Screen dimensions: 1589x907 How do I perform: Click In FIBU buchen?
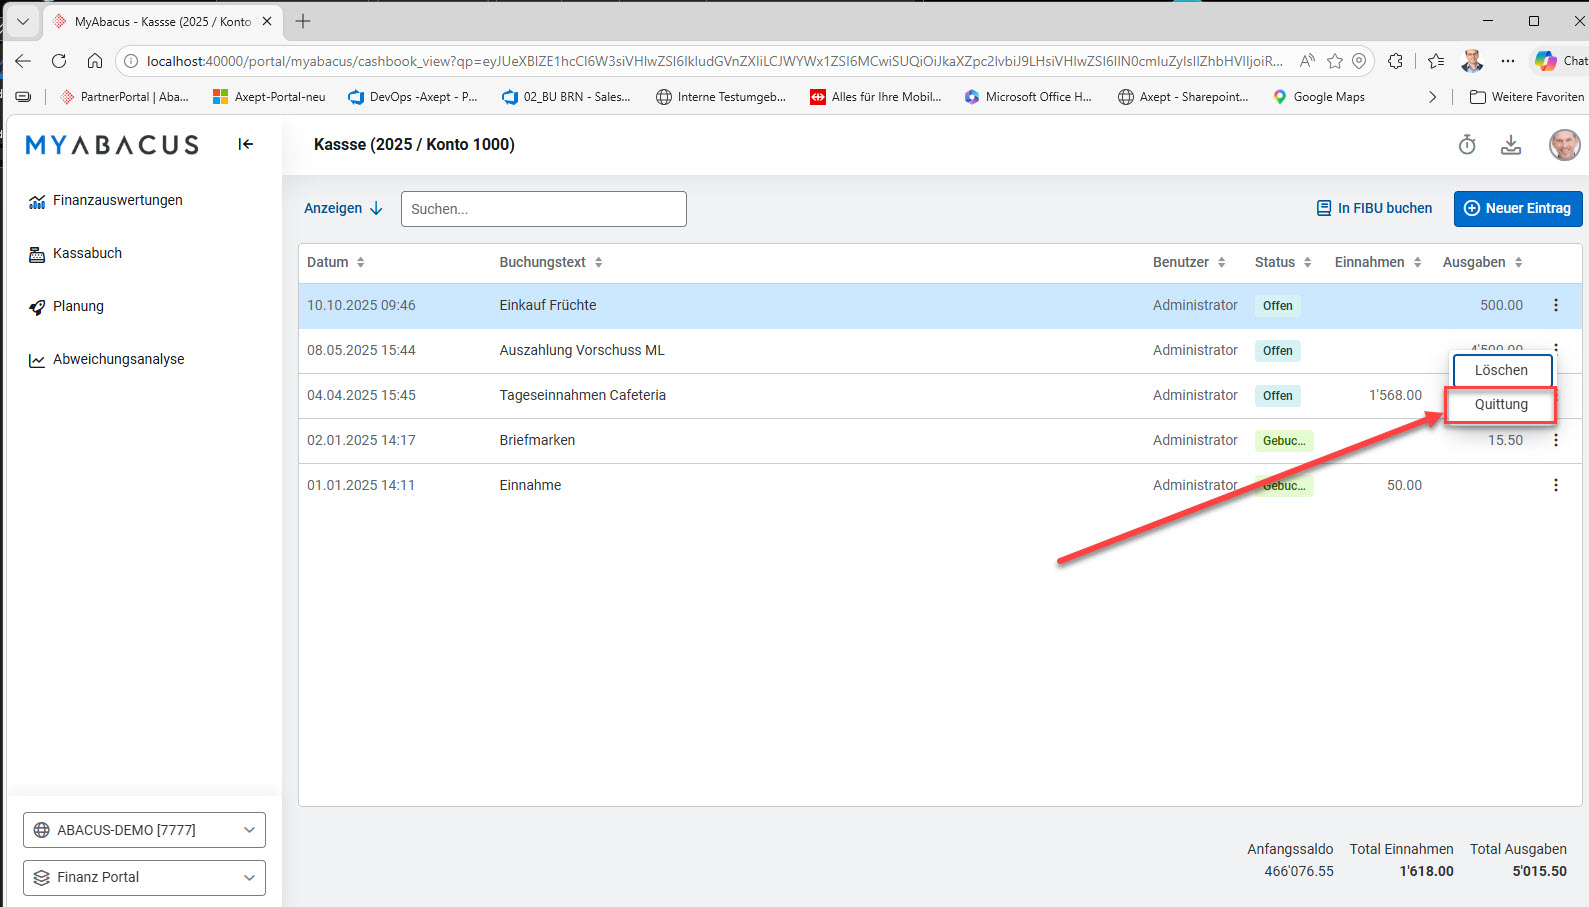[1374, 208]
